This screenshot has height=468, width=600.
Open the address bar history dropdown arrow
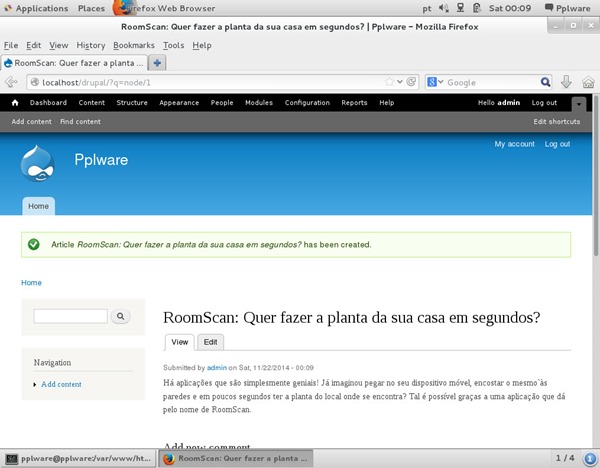pos(400,82)
